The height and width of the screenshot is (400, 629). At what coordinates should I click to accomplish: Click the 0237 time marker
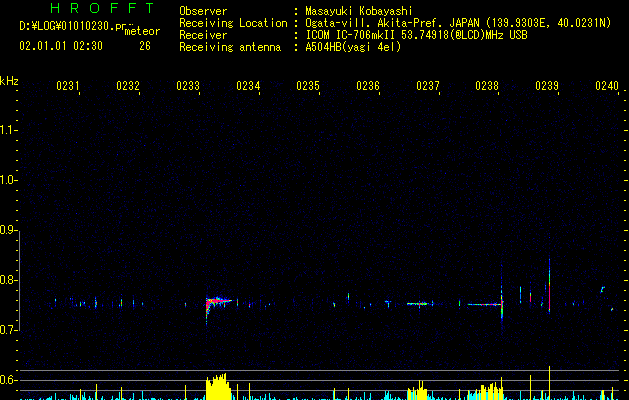428,86
